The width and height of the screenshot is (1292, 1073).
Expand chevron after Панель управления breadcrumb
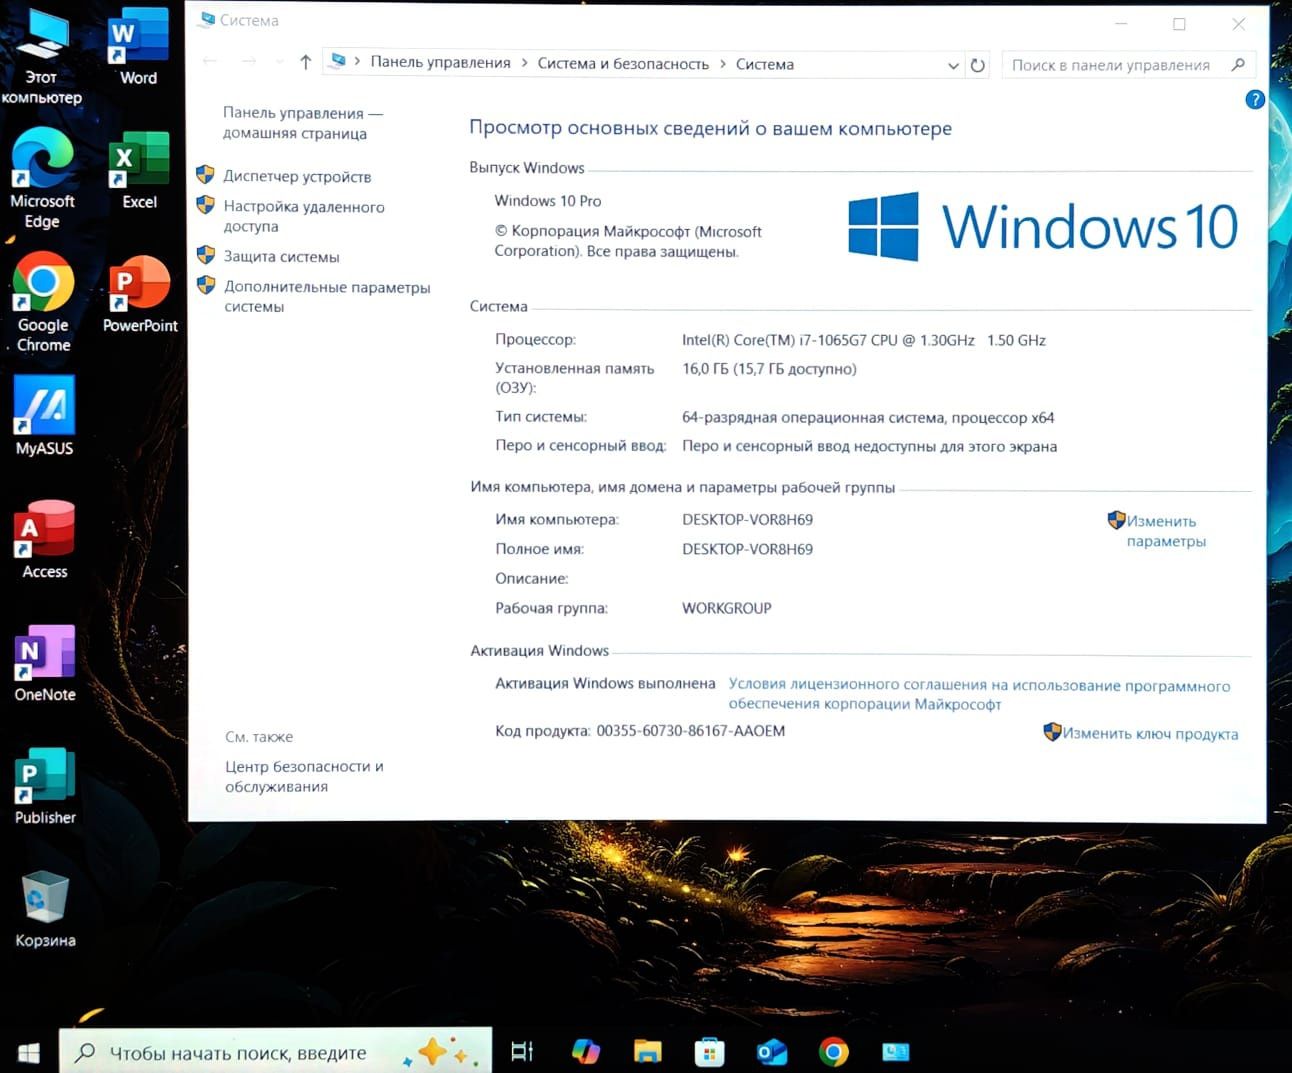[x=523, y=63]
